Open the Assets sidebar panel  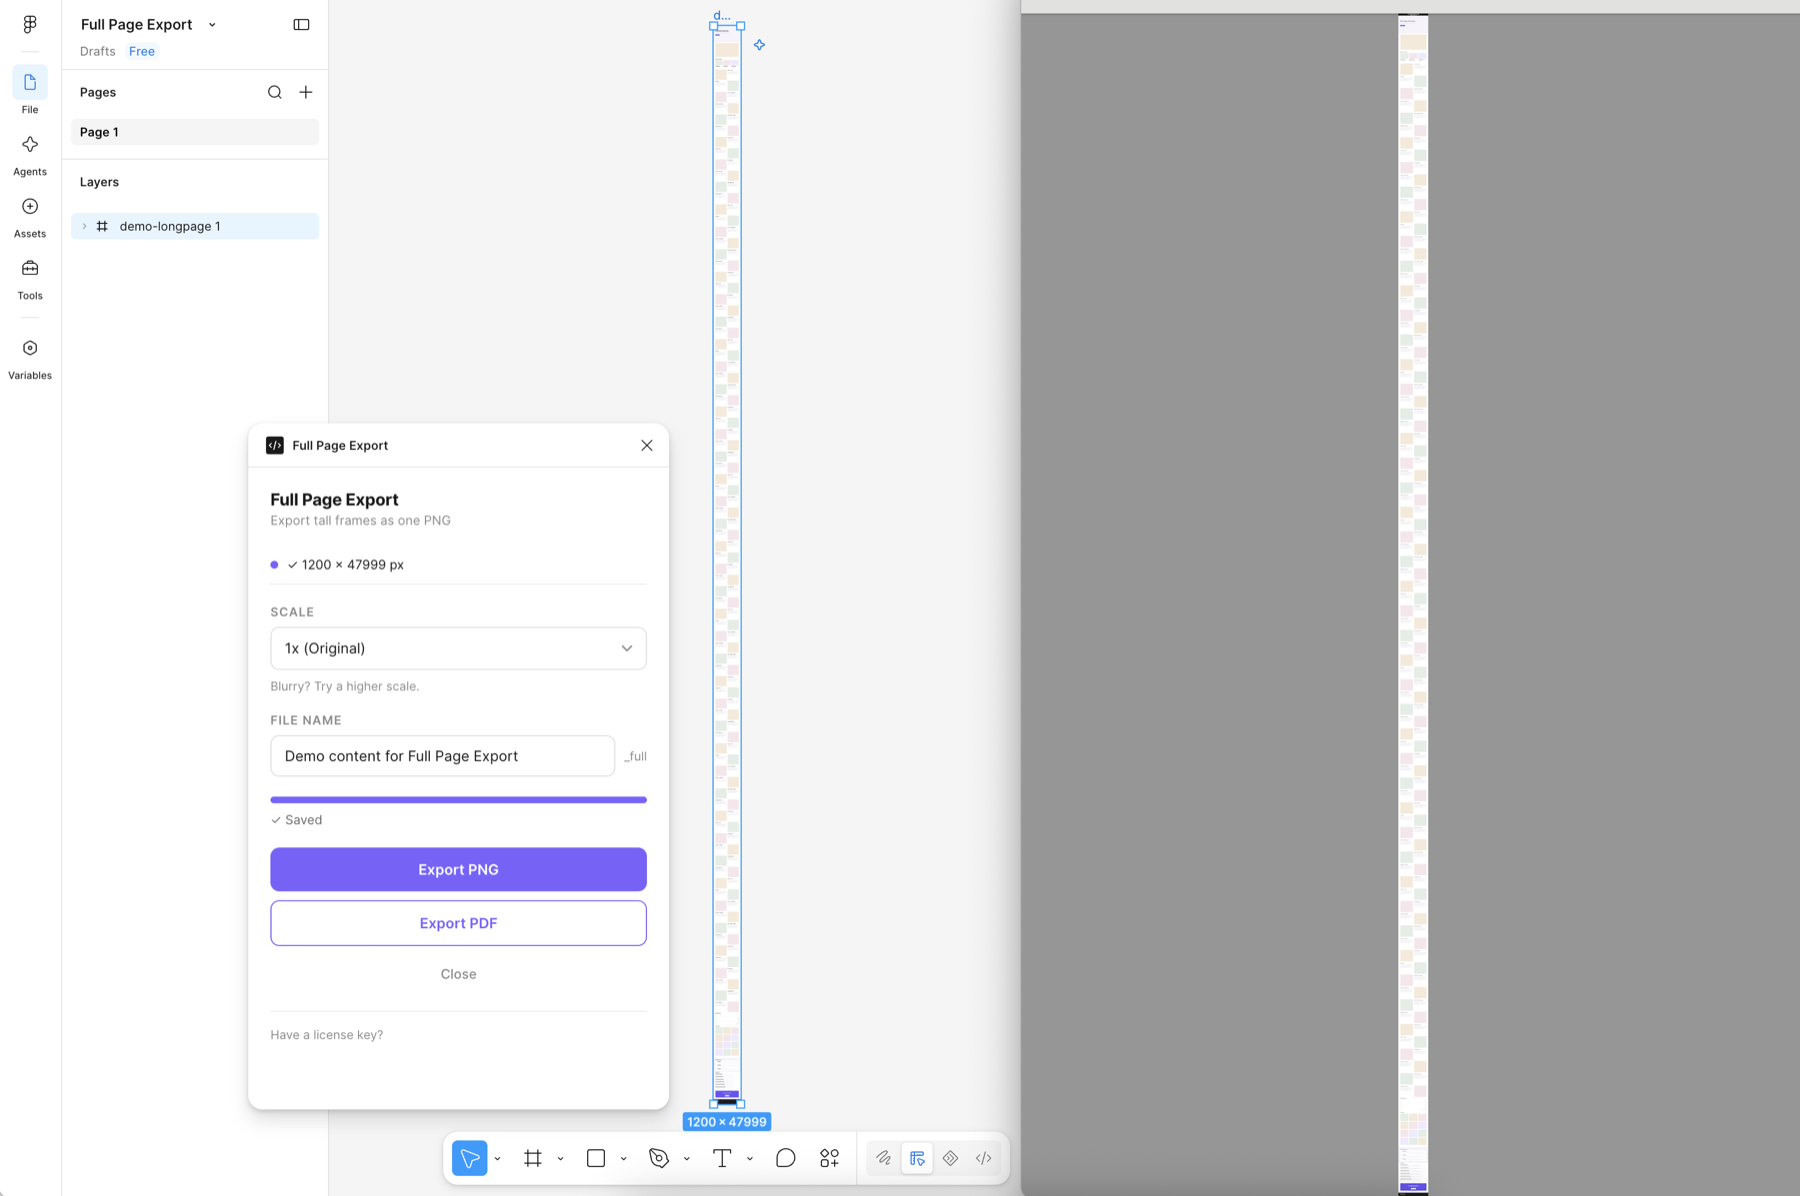click(30, 217)
